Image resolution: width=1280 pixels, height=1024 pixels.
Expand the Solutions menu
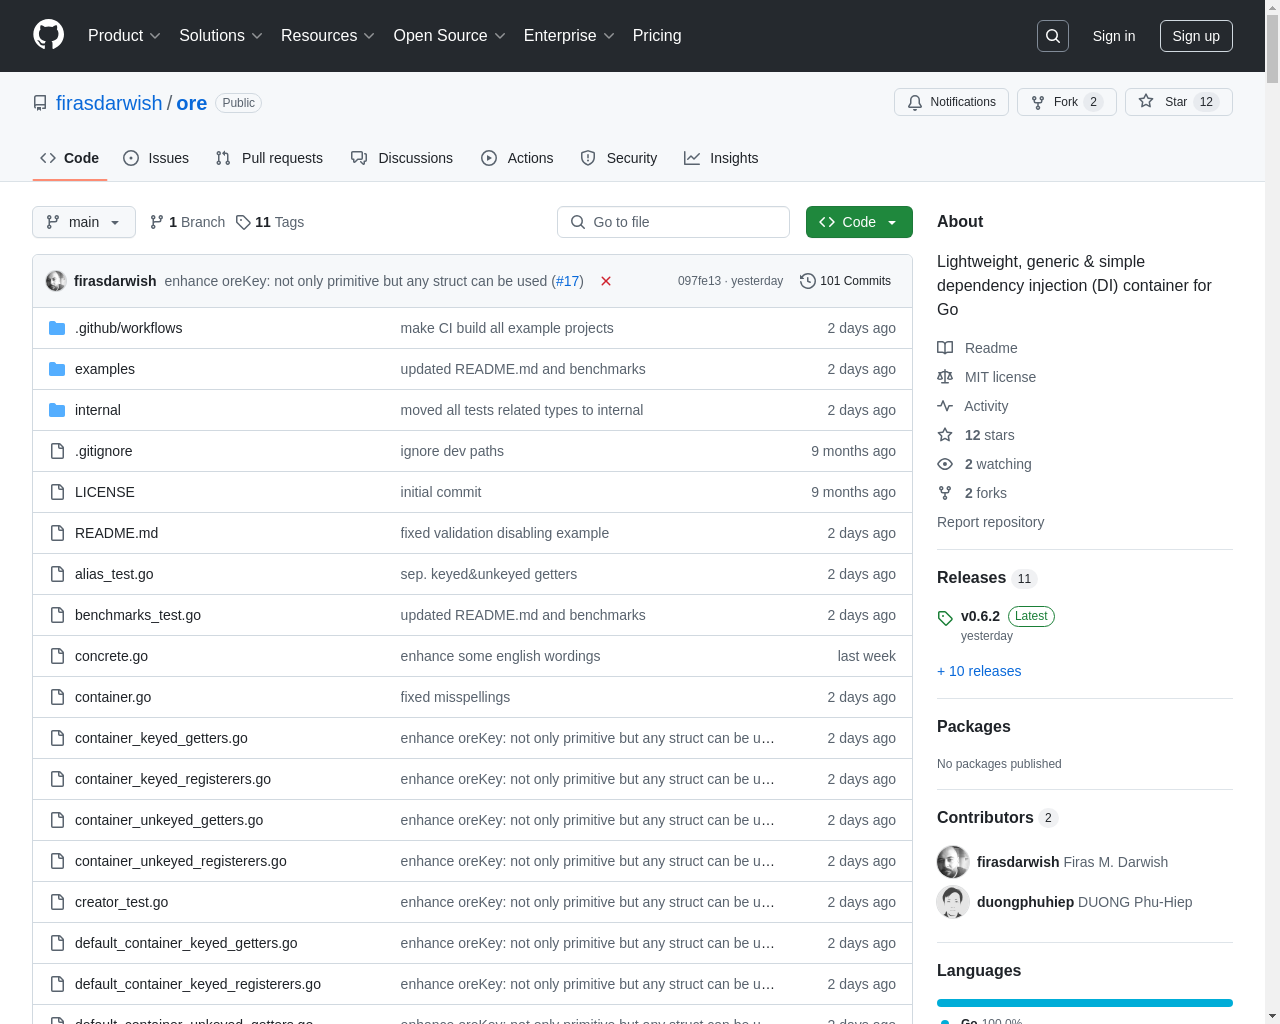221,36
